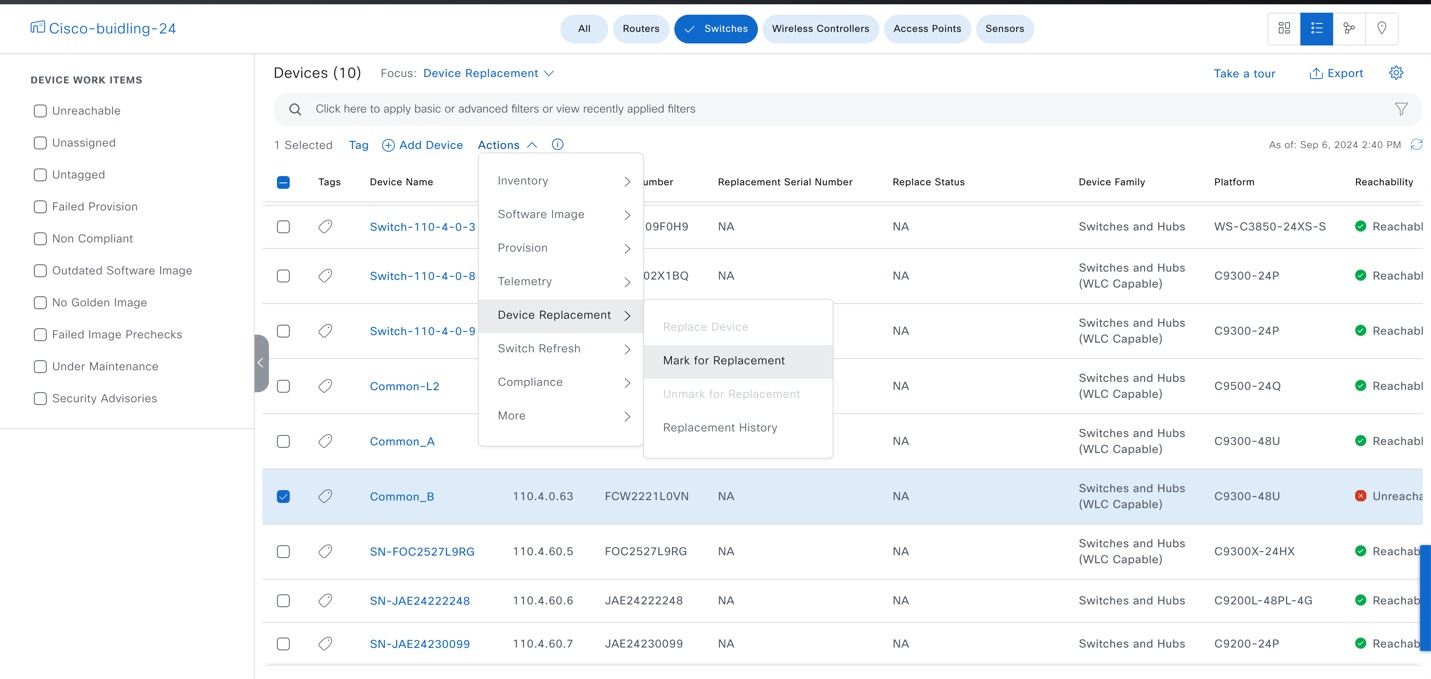Open the map view using the location pin icon
The height and width of the screenshot is (679, 1431).
[1382, 28]
